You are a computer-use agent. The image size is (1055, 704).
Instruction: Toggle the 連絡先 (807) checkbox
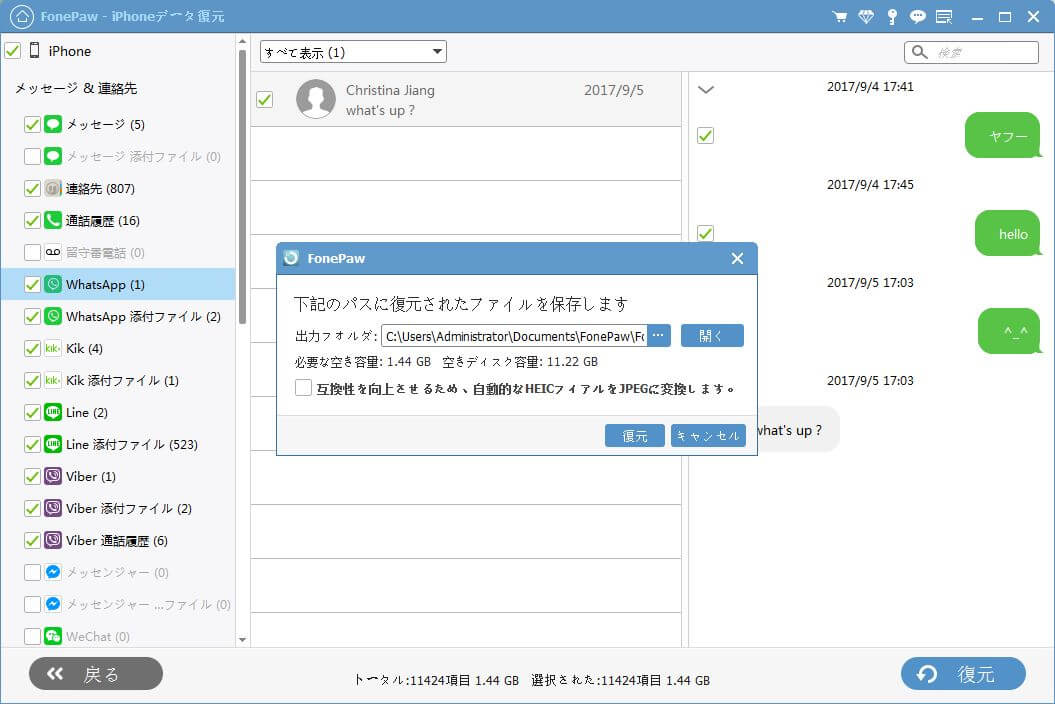pos(32,188)
